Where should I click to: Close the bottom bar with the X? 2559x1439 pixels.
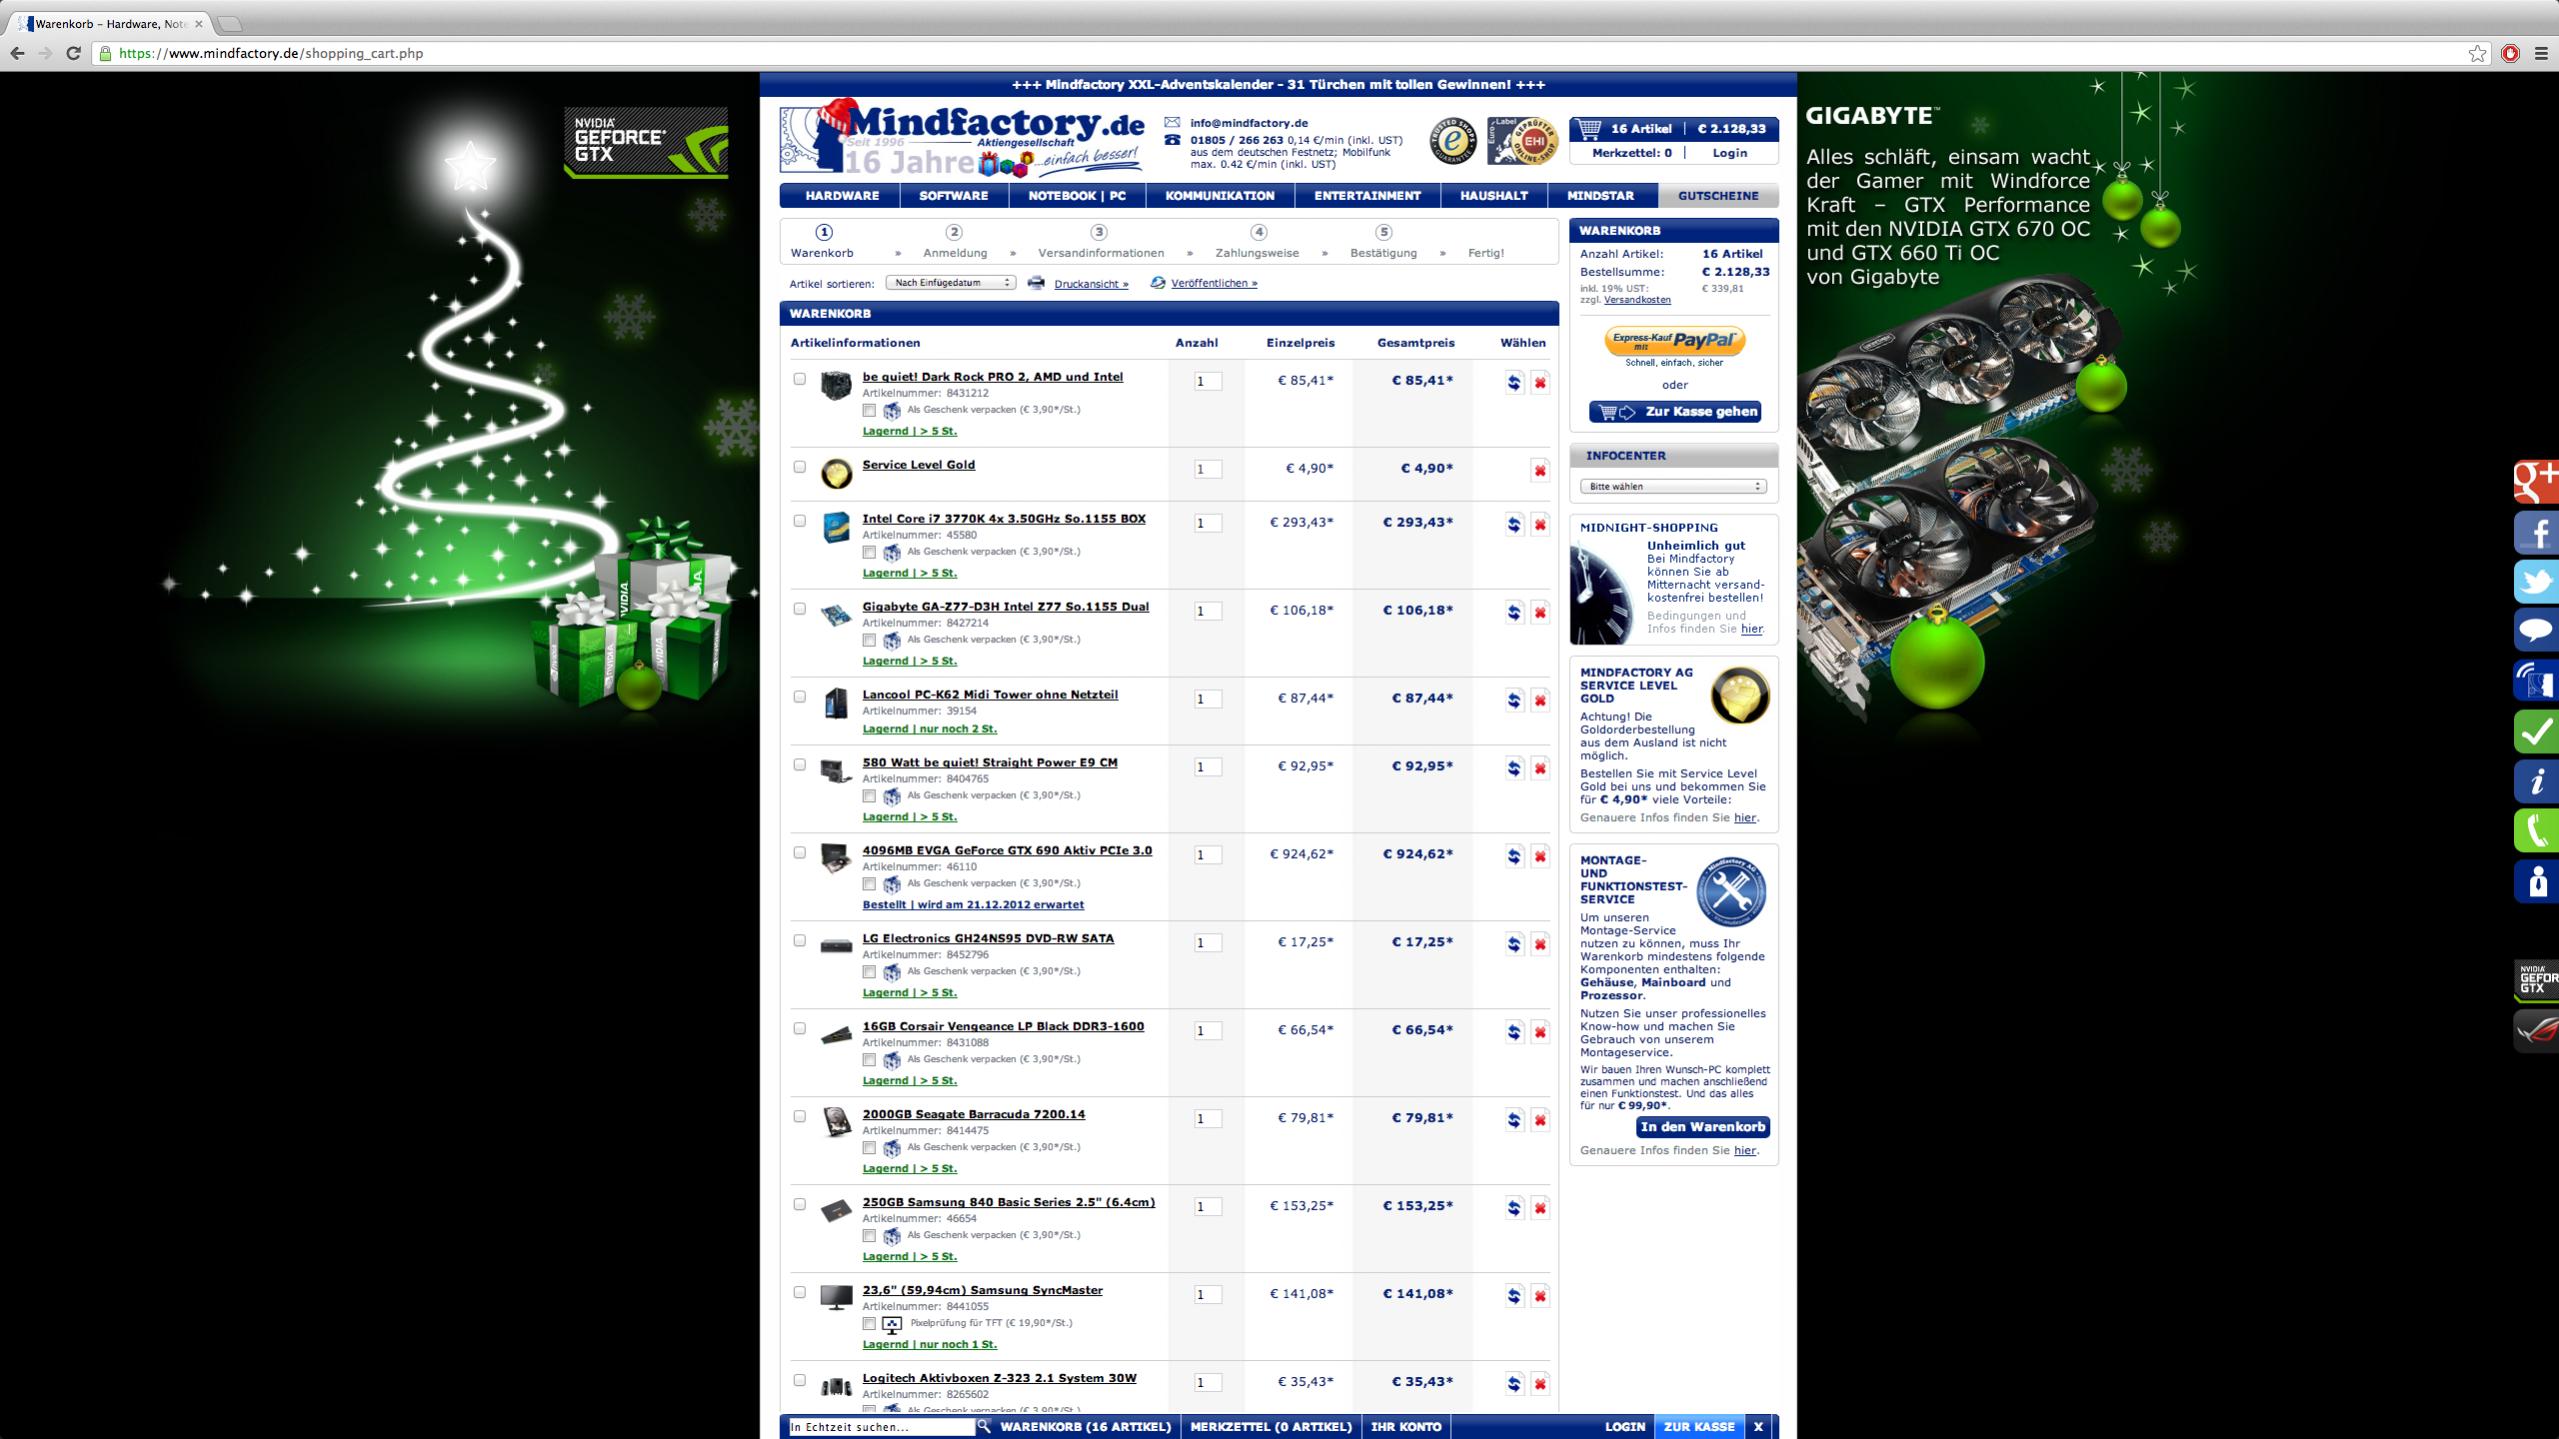point(1758,1427)
